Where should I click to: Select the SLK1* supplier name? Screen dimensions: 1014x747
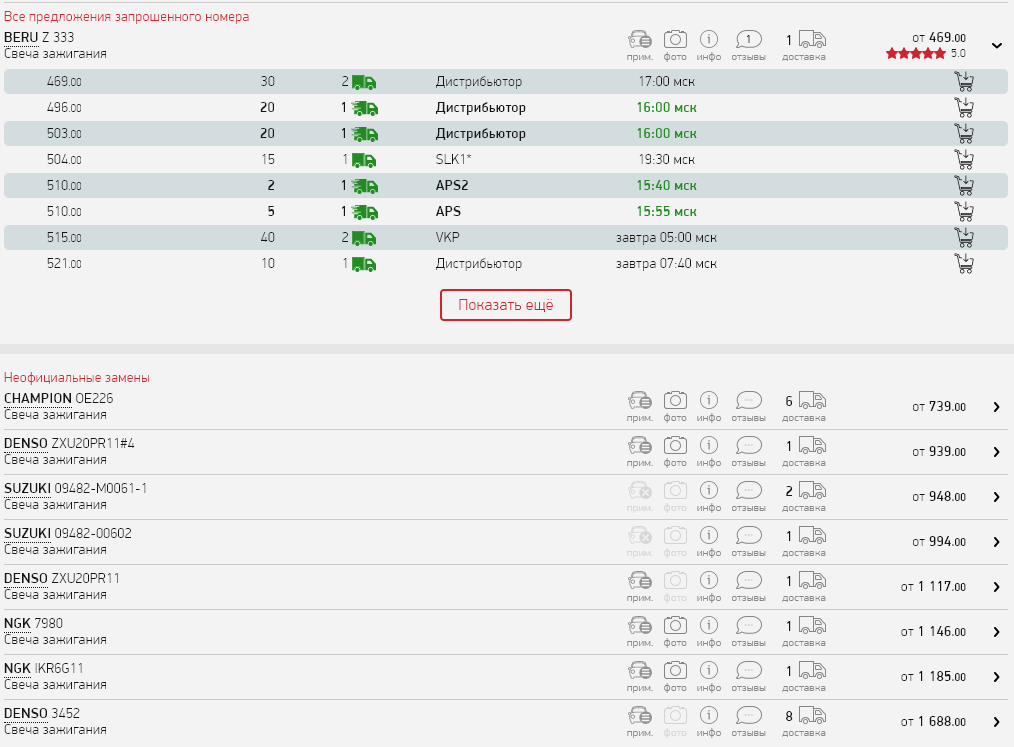click(x=453, y=160)
